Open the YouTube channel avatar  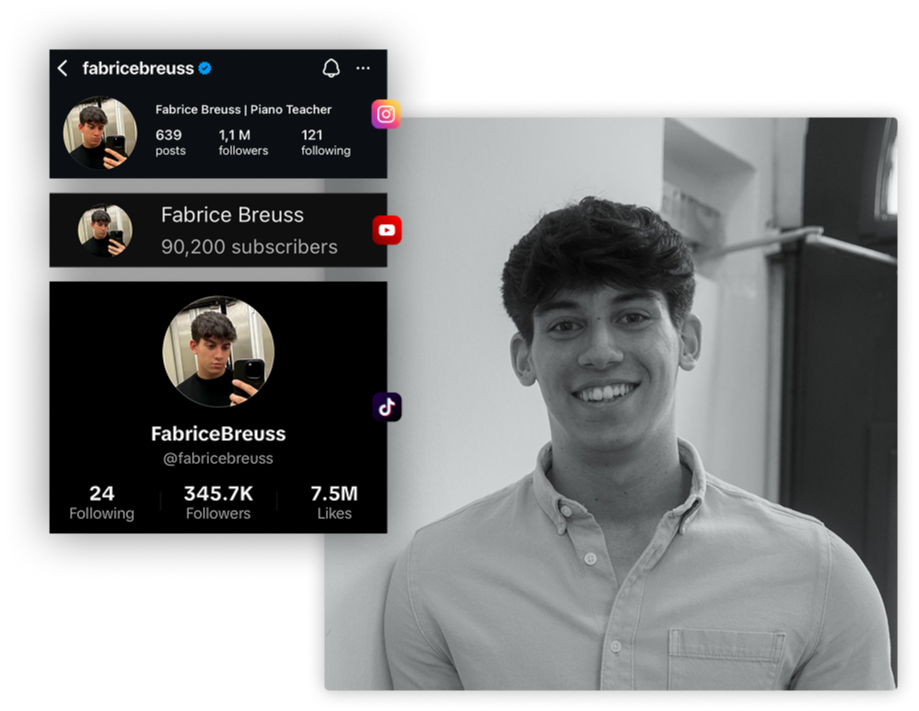coord(105,230)
